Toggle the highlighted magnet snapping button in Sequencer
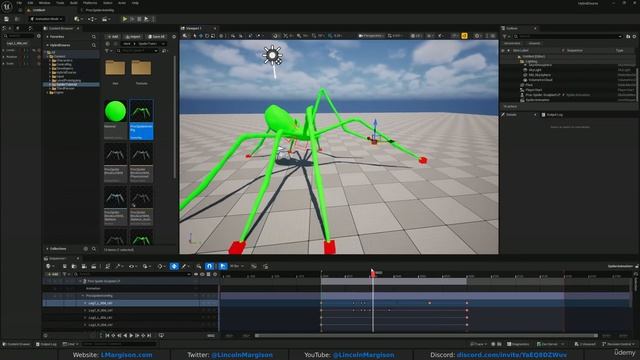 click(x=209, y=266)
